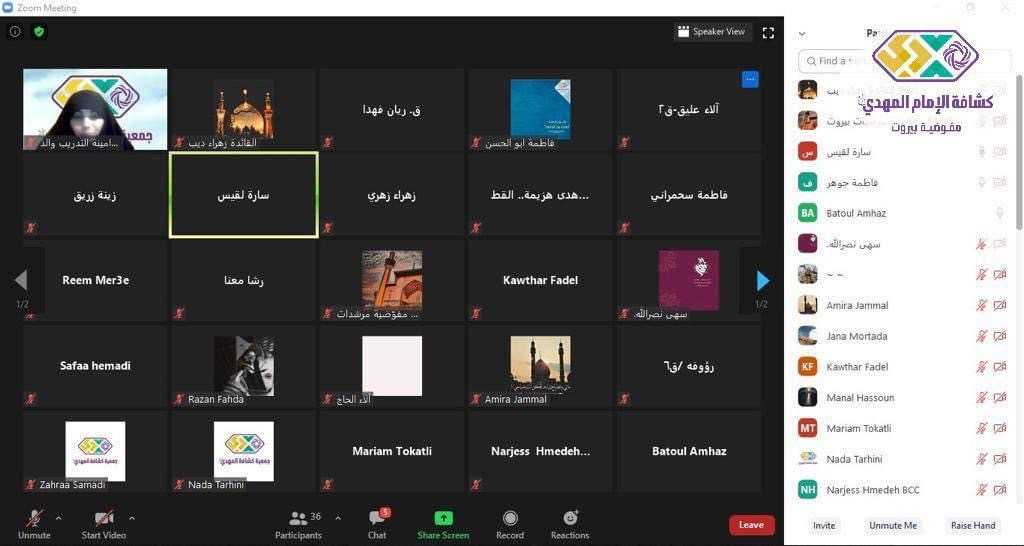Go to next page of video tiles

click(x=762, y=281)
